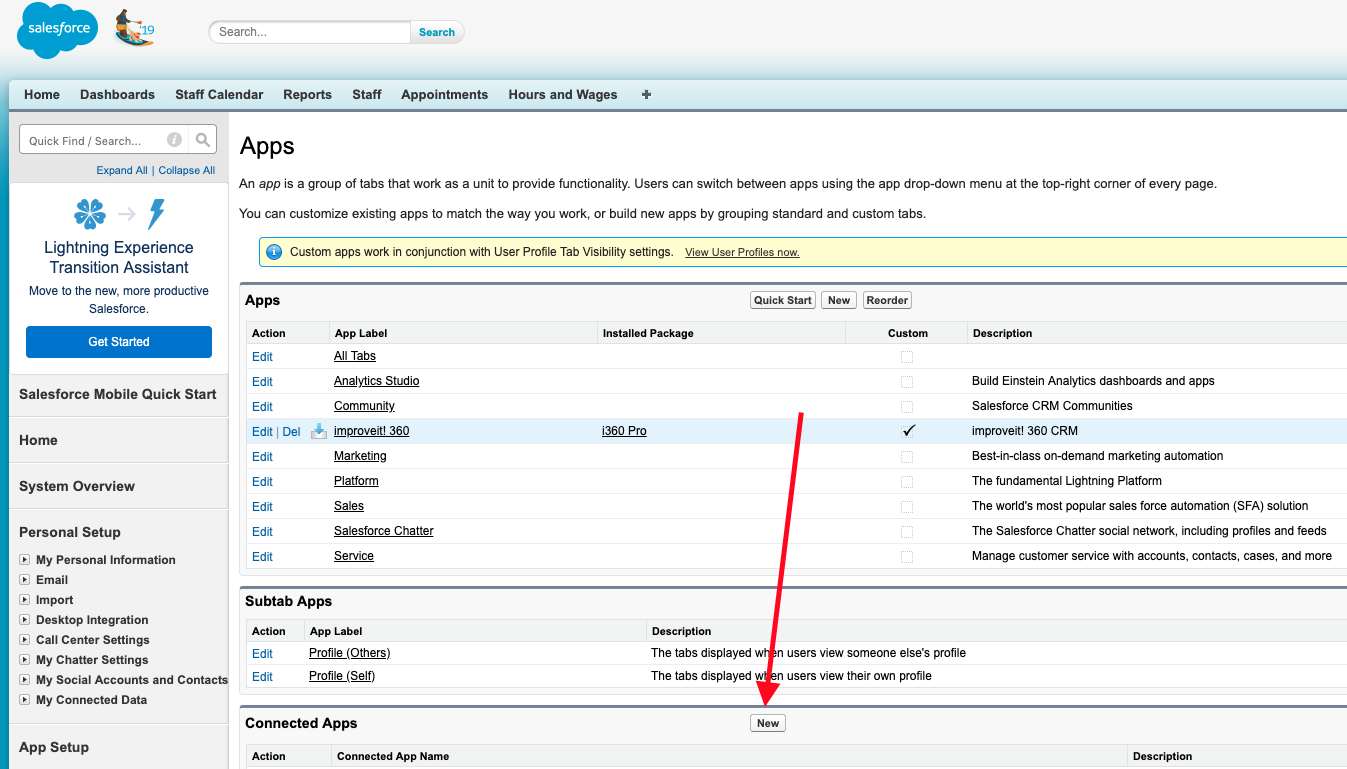This screenshot has height=769, width=1347.
Task: Open the Sales app label link
Action: click(349, 506)
